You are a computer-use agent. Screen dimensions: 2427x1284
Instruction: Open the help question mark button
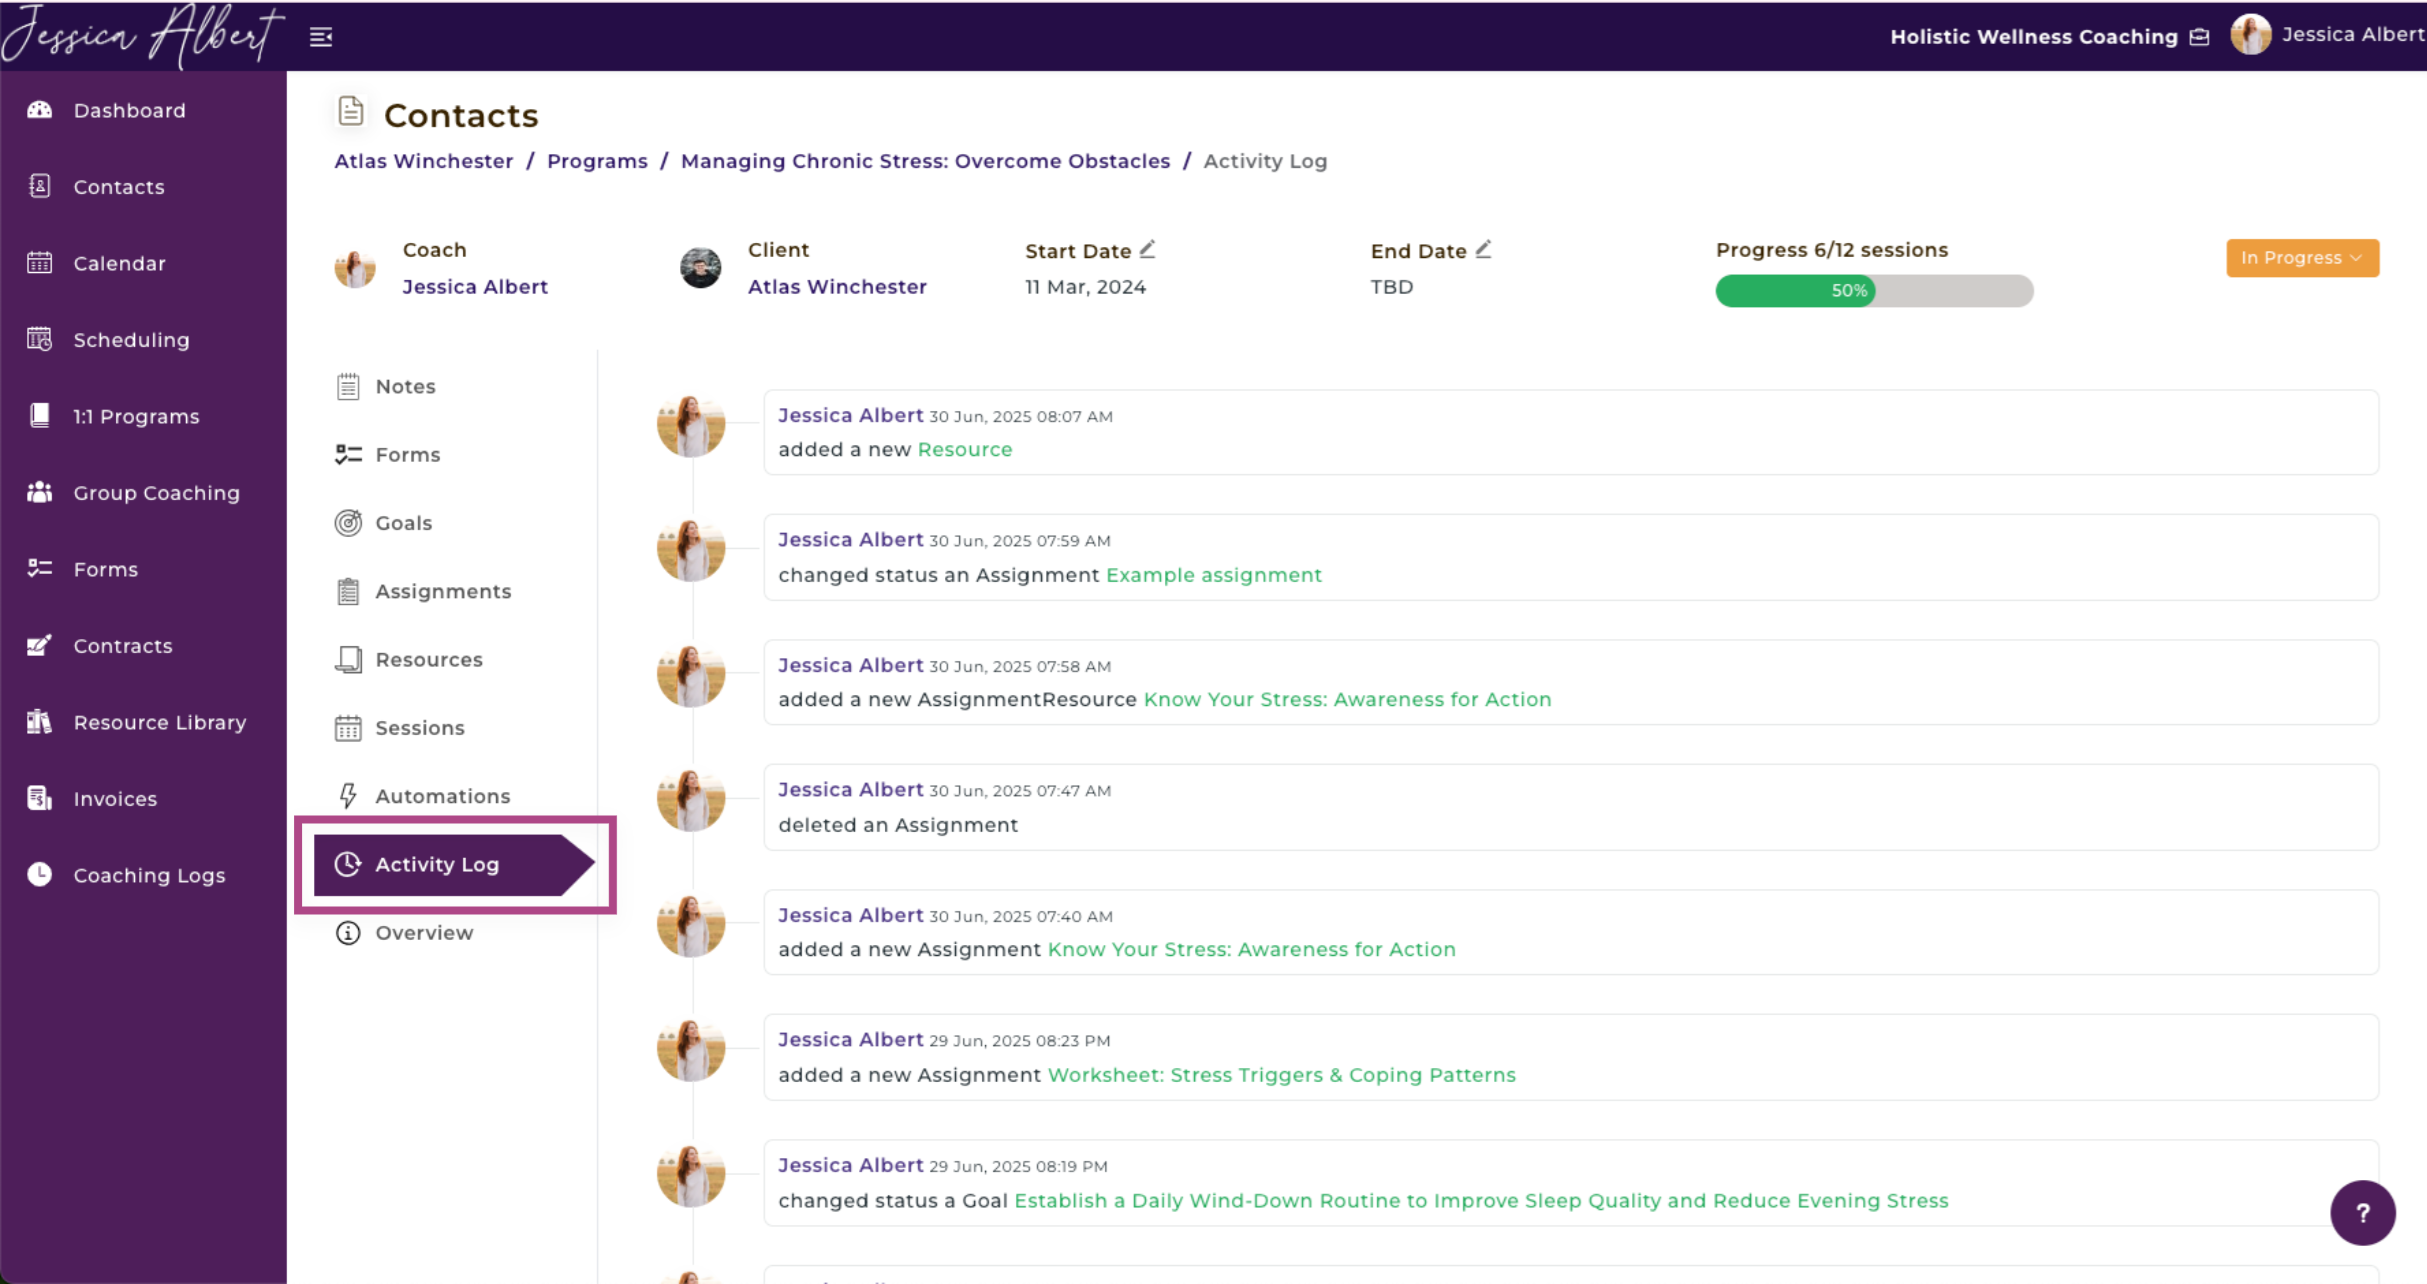coord(2362,1213)
